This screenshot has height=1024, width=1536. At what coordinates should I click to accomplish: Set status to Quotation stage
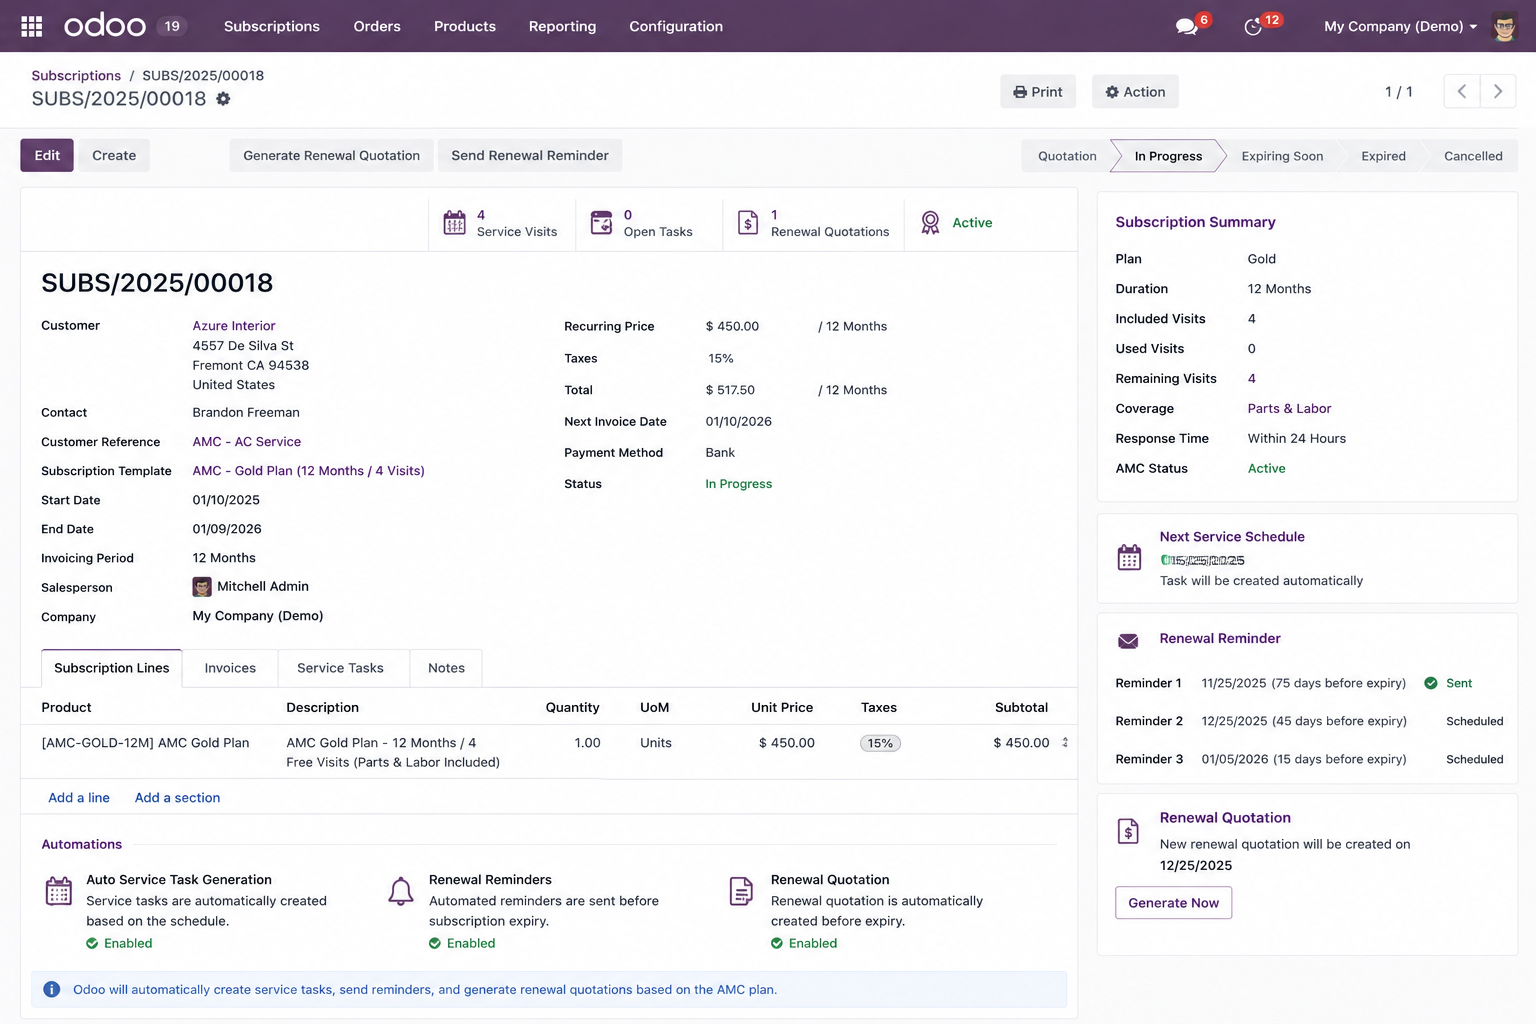tap(1067, 156)
